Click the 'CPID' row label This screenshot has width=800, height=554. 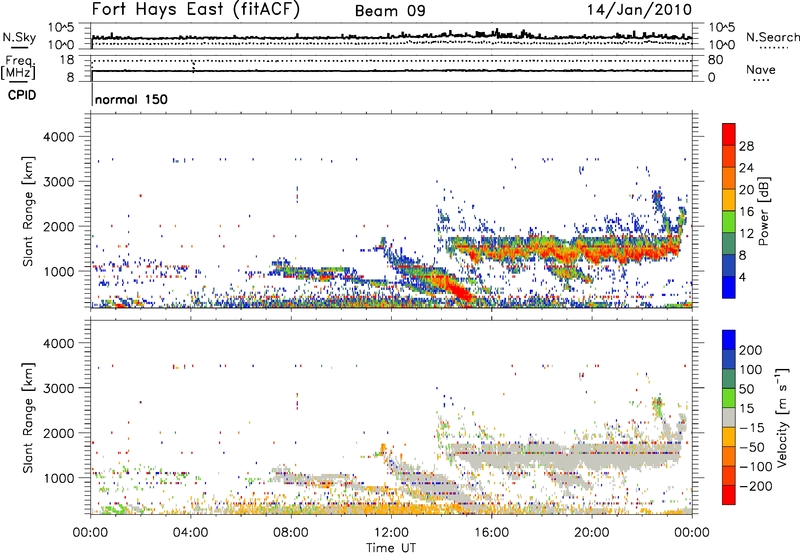[22, 95]
